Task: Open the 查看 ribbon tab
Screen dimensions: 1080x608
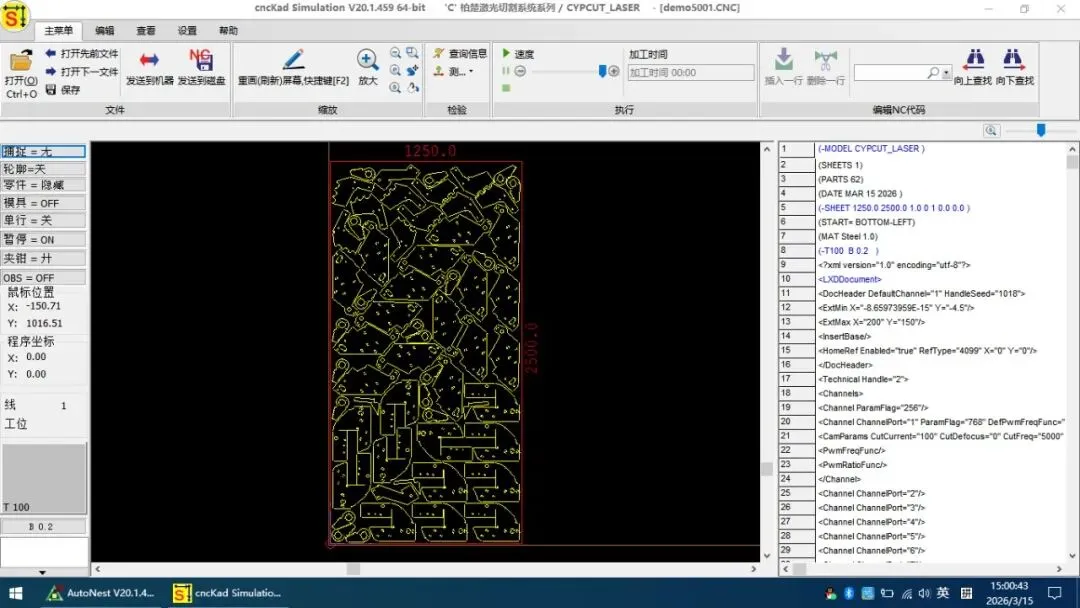Action: pyautogui.click(x=146, y=30)
